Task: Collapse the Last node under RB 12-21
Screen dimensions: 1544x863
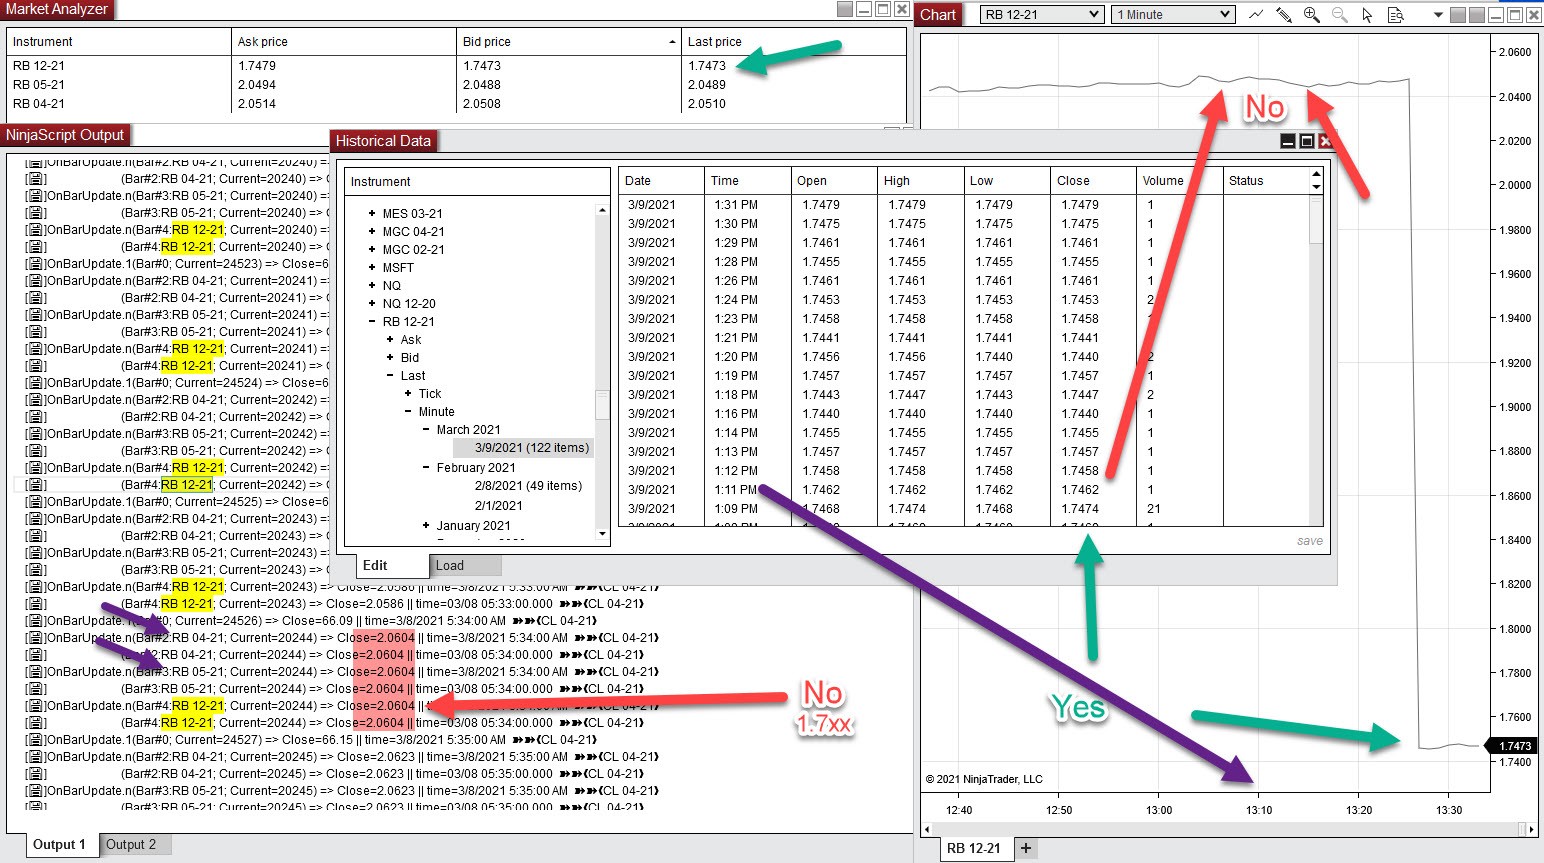Action: [x=390, y=375]
